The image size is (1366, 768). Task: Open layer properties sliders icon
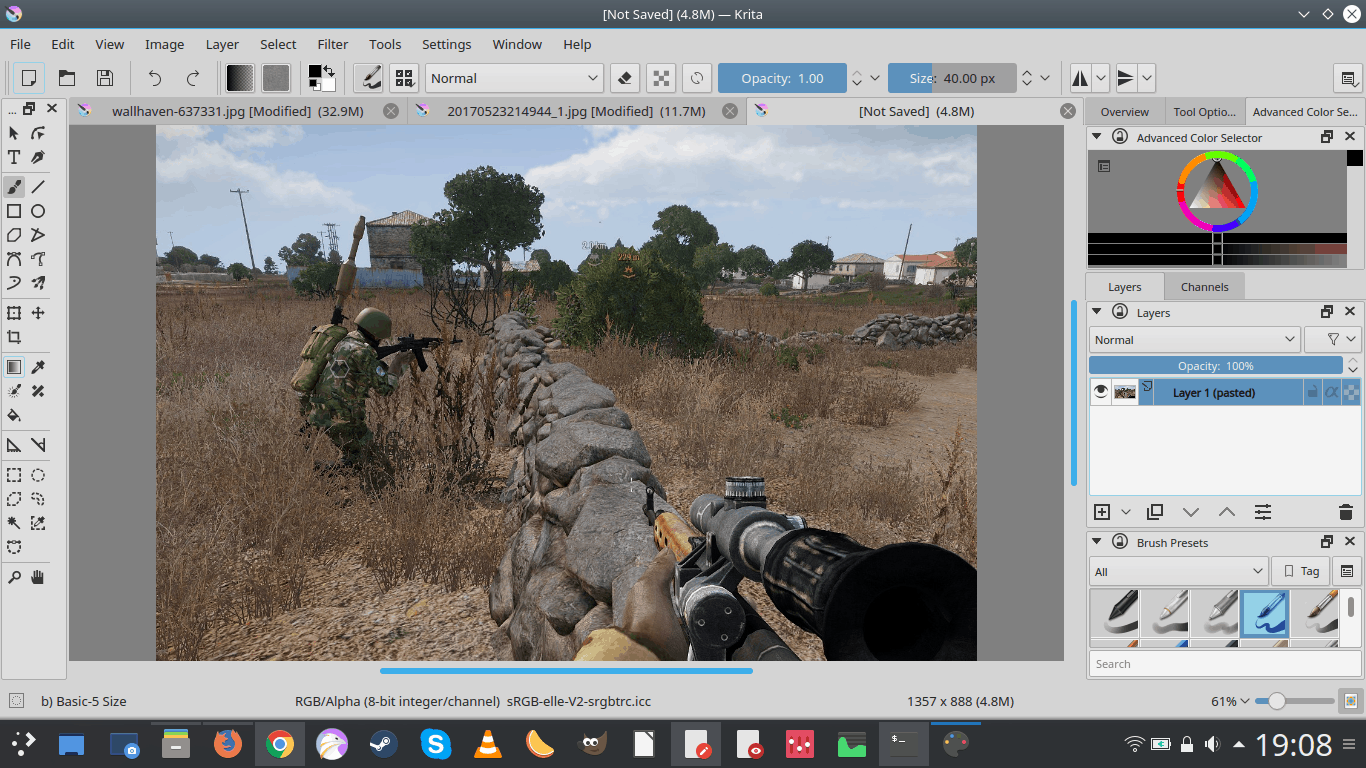pyautogui.click(x=1263, y=512)
